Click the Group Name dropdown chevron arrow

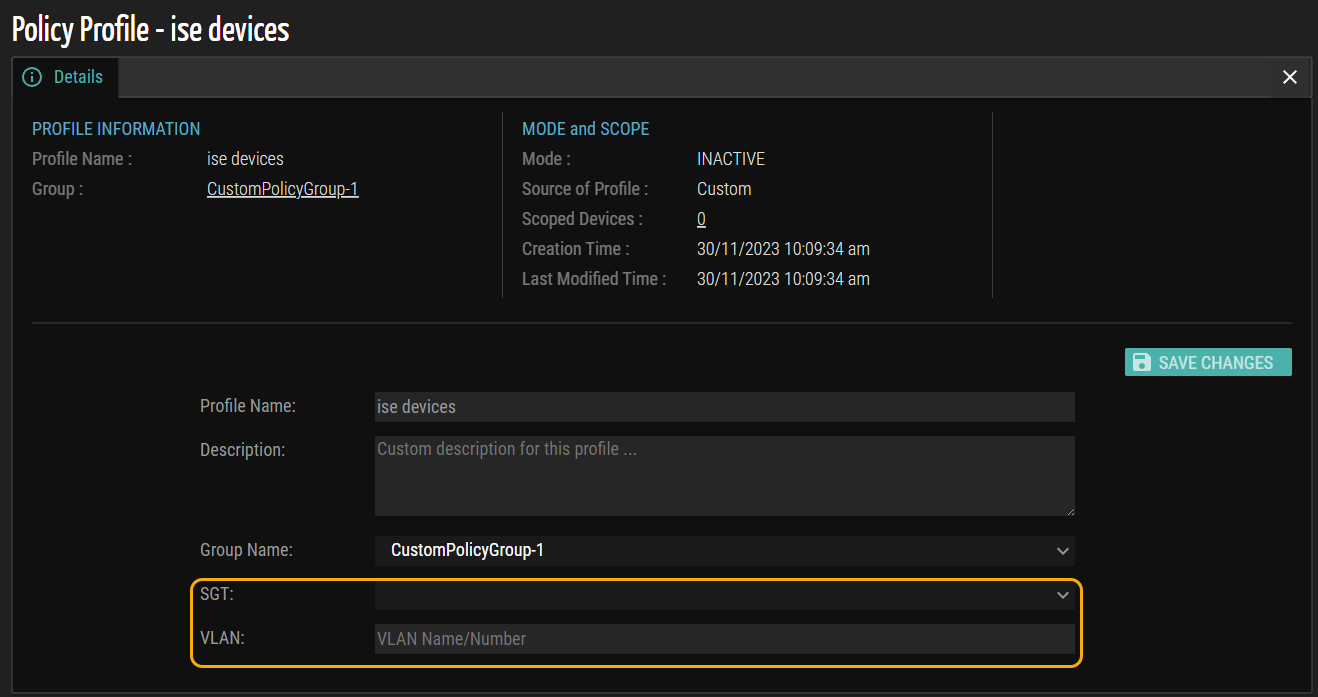coord(1062,551)
